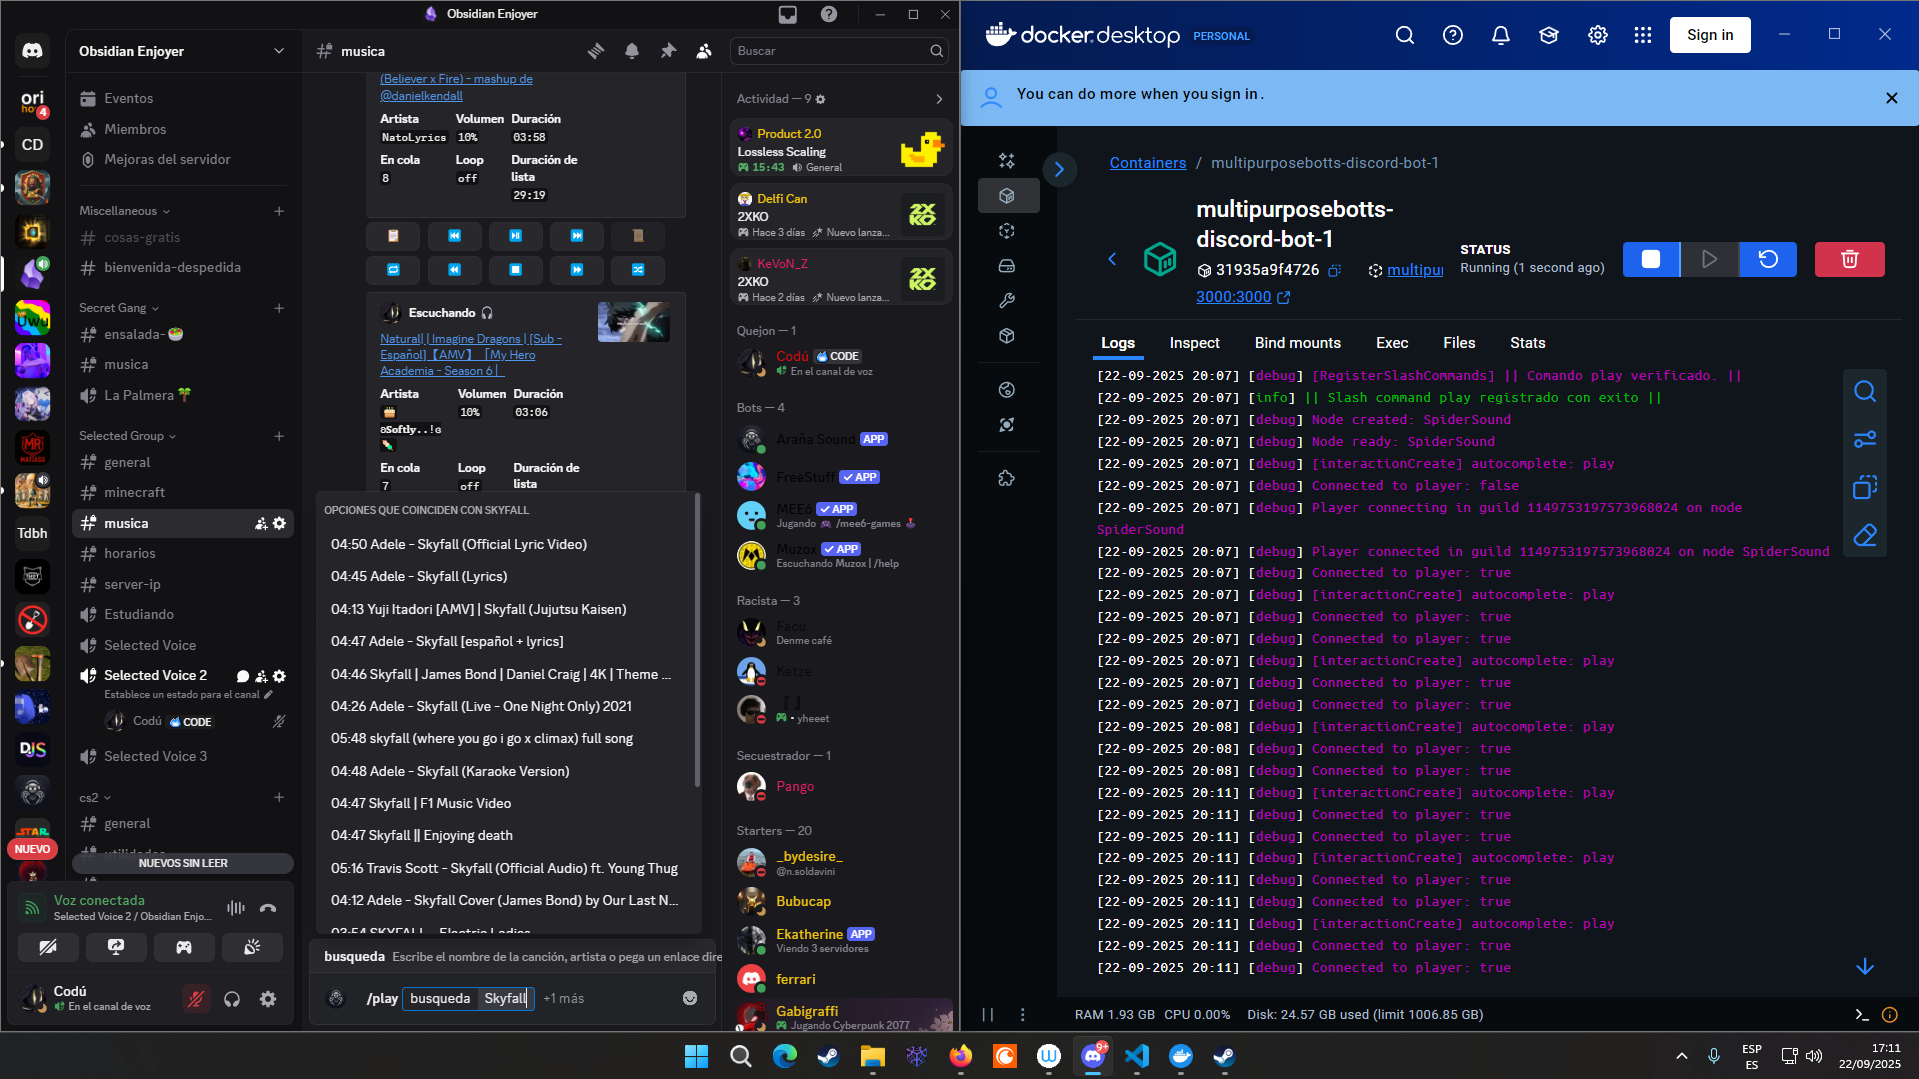This screenshot has width=1919, height=1079.
Task: Clear the logs with eraser icon
Action: tap(1864, 536)
